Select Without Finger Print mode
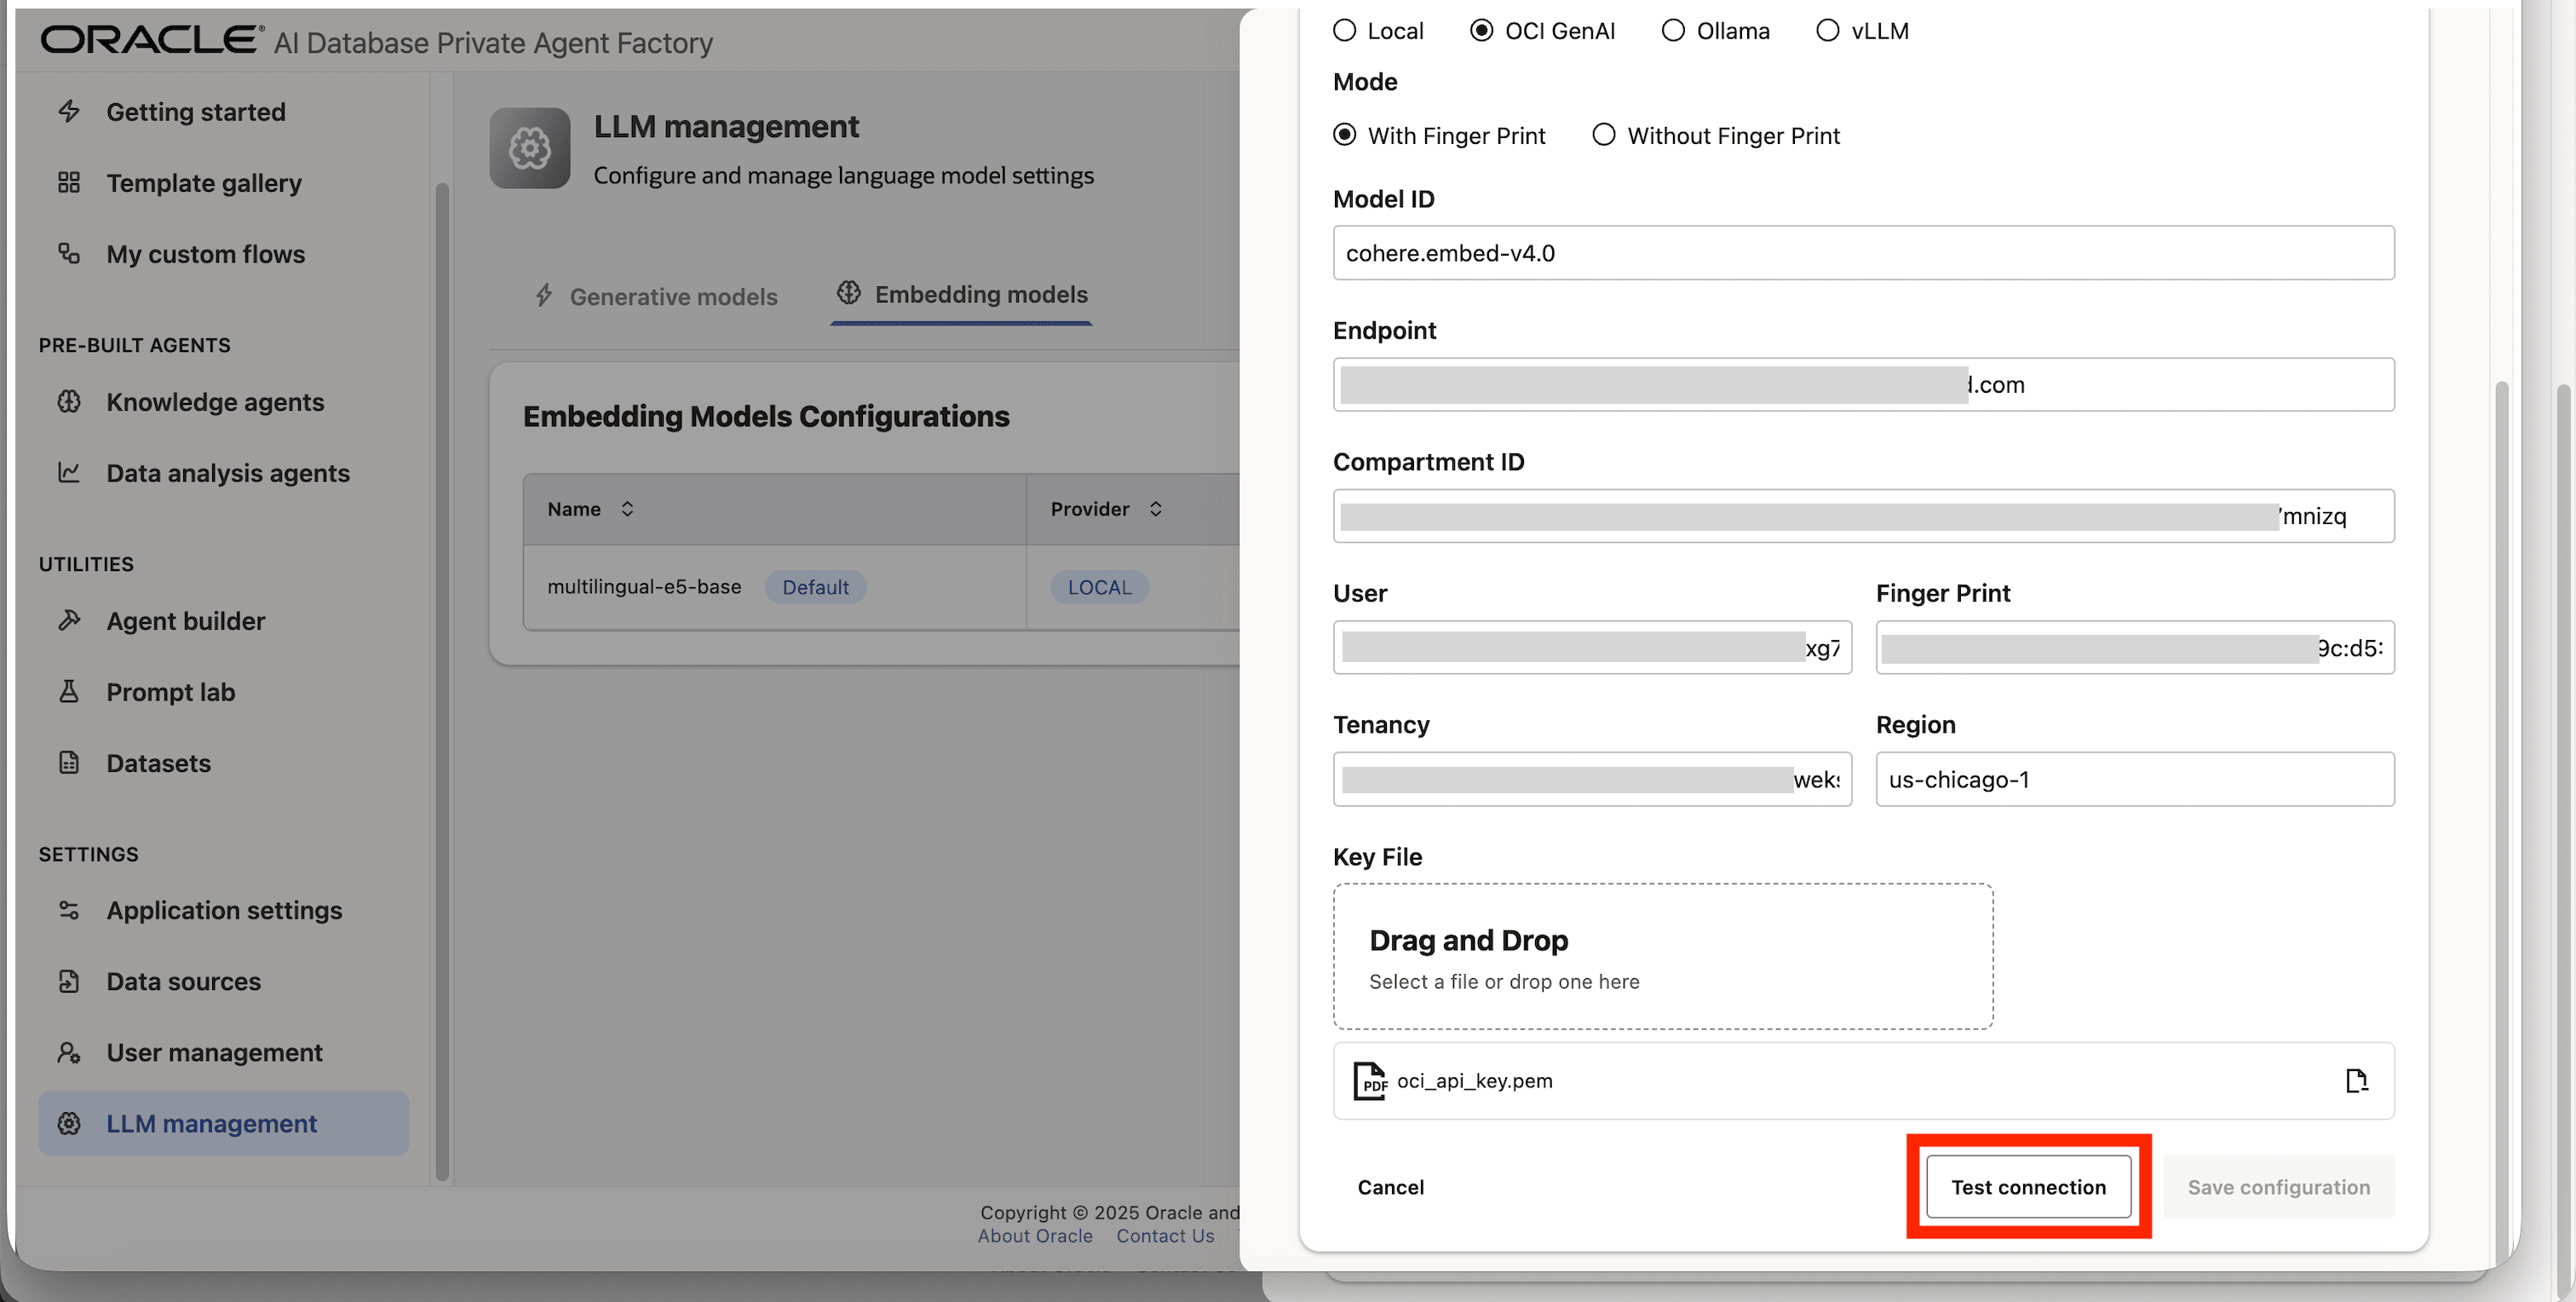 coord(1604,135)
